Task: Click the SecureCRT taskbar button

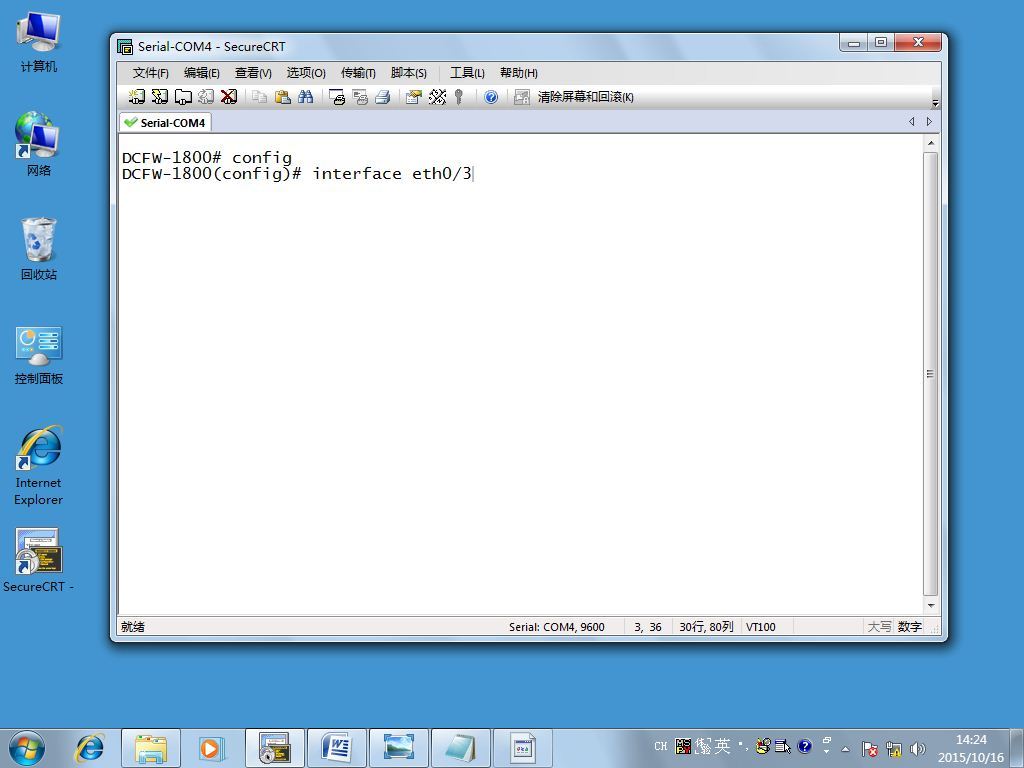Action: pos(275,748)
